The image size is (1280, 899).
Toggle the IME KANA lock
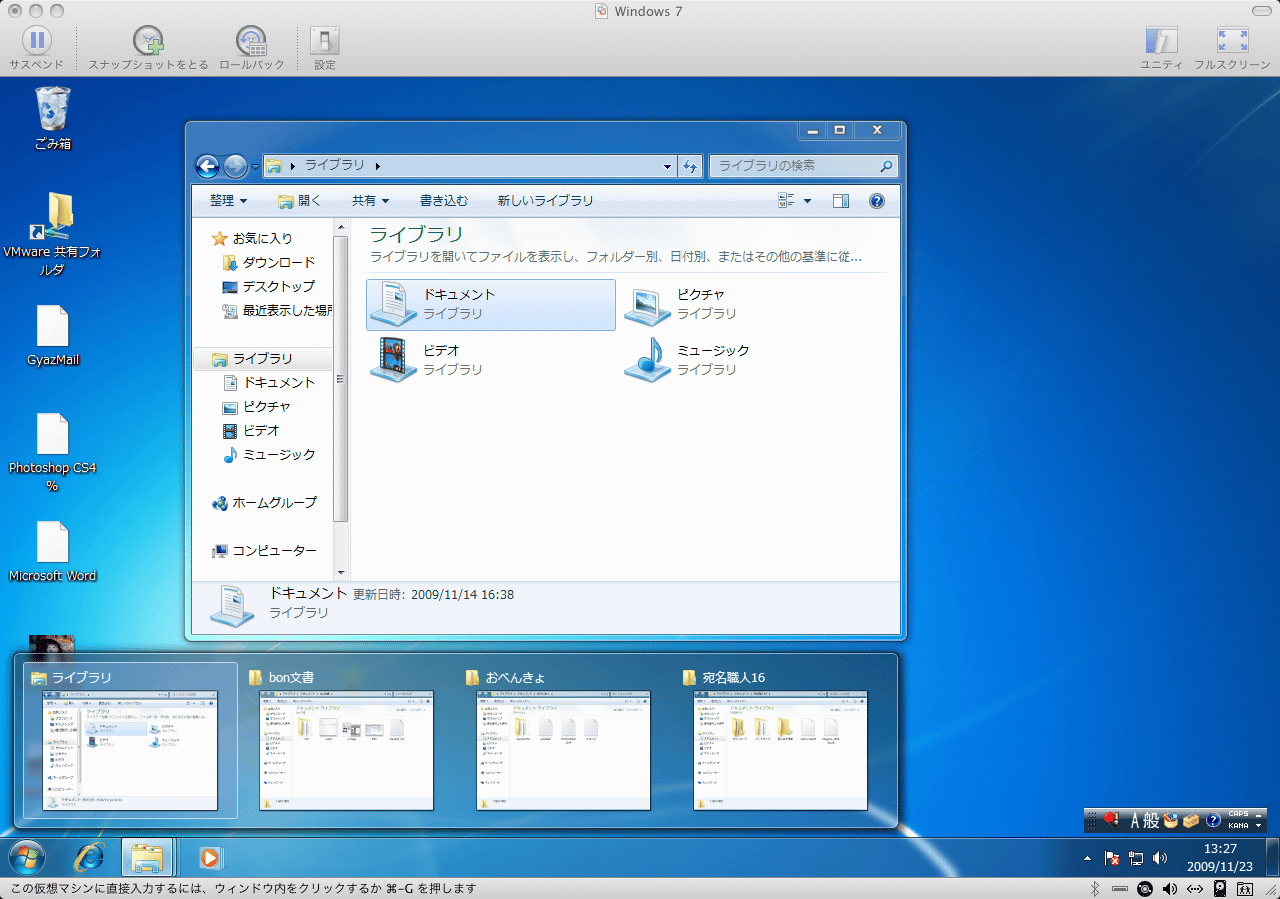pos(1238,826)
